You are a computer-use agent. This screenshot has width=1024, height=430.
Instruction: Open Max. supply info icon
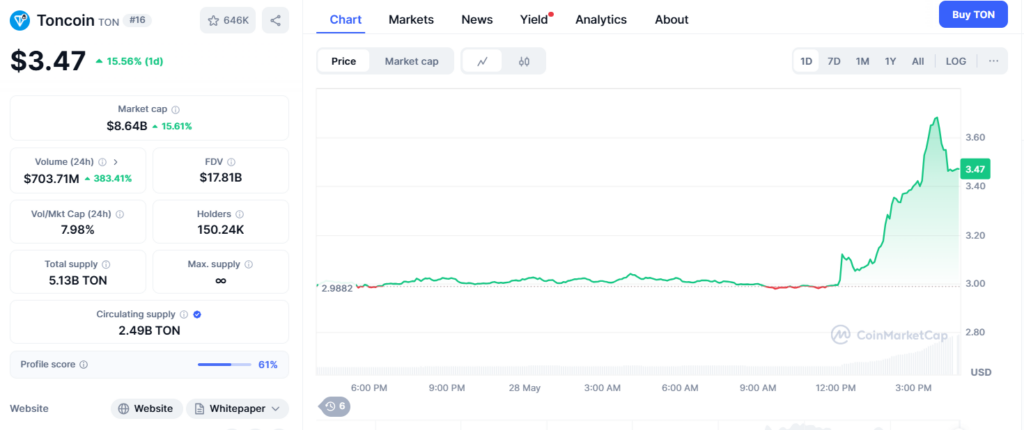(x=249, y=265)
